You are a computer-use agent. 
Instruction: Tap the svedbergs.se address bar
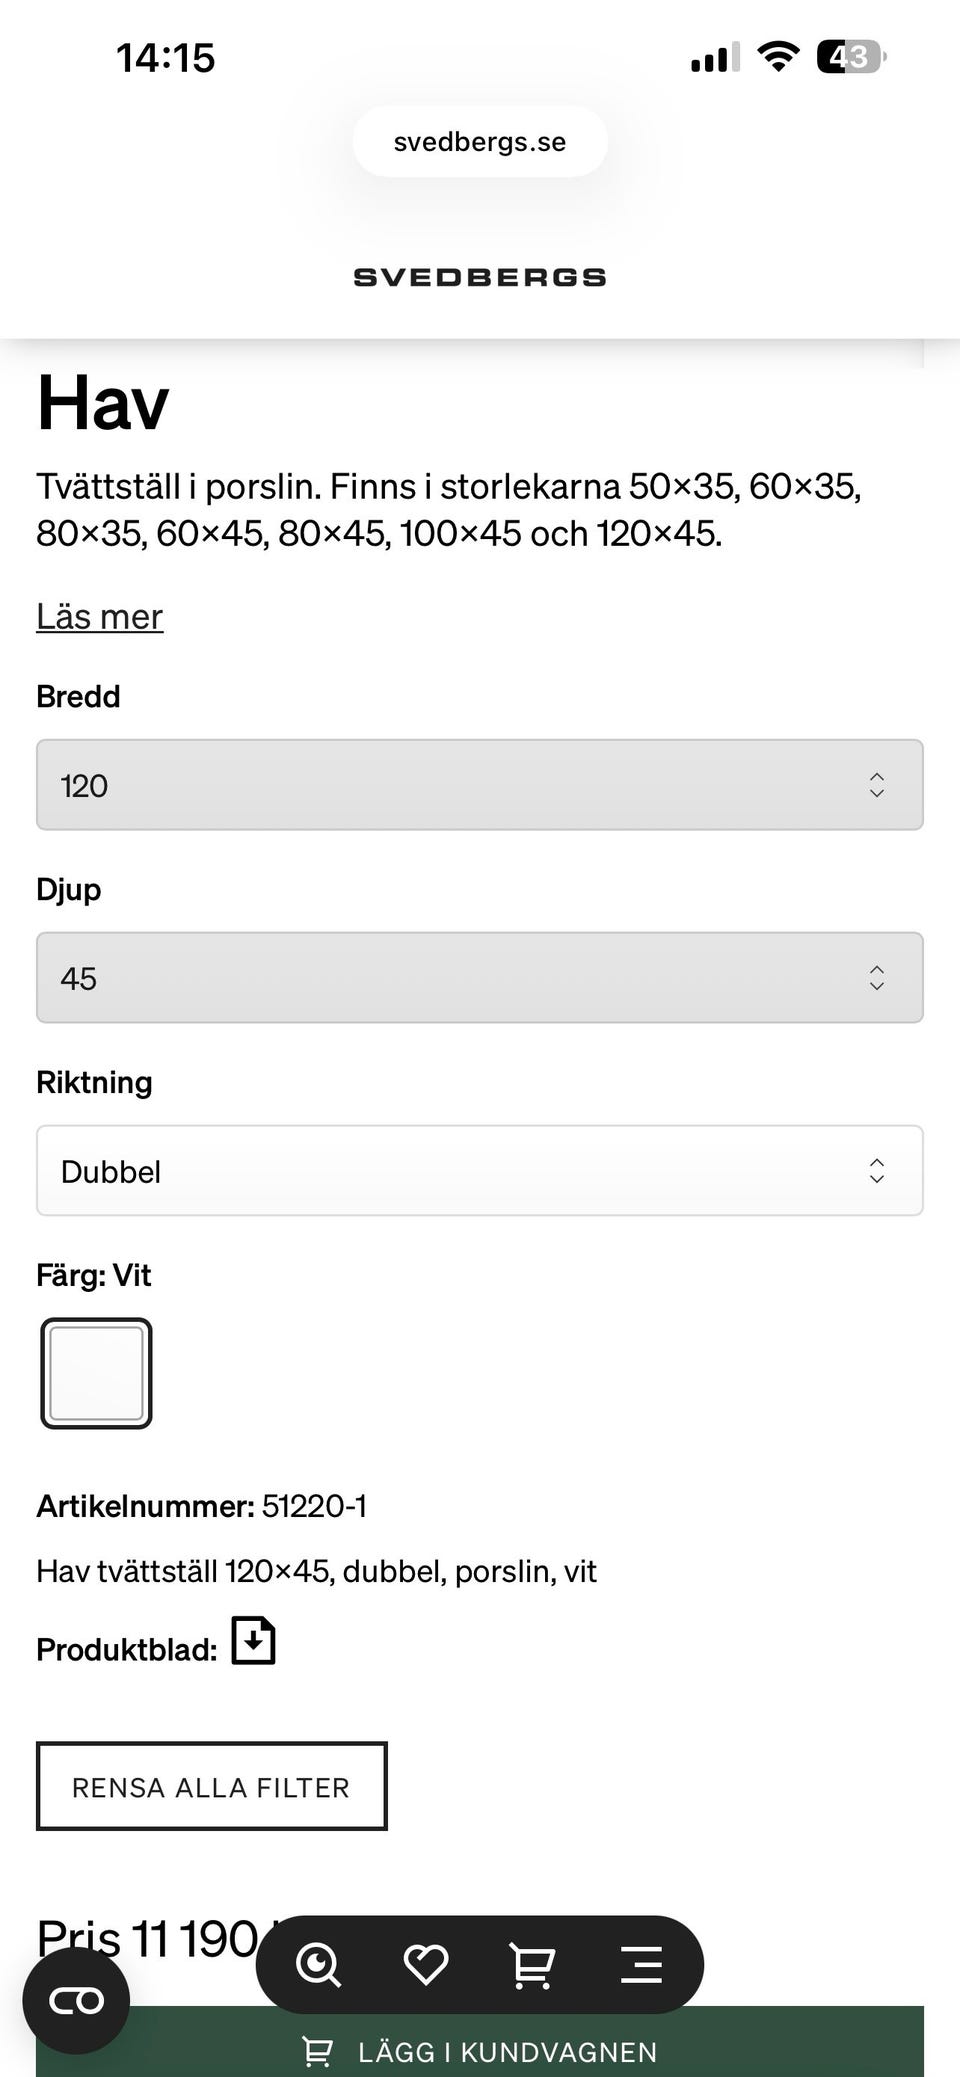point(480,142)
